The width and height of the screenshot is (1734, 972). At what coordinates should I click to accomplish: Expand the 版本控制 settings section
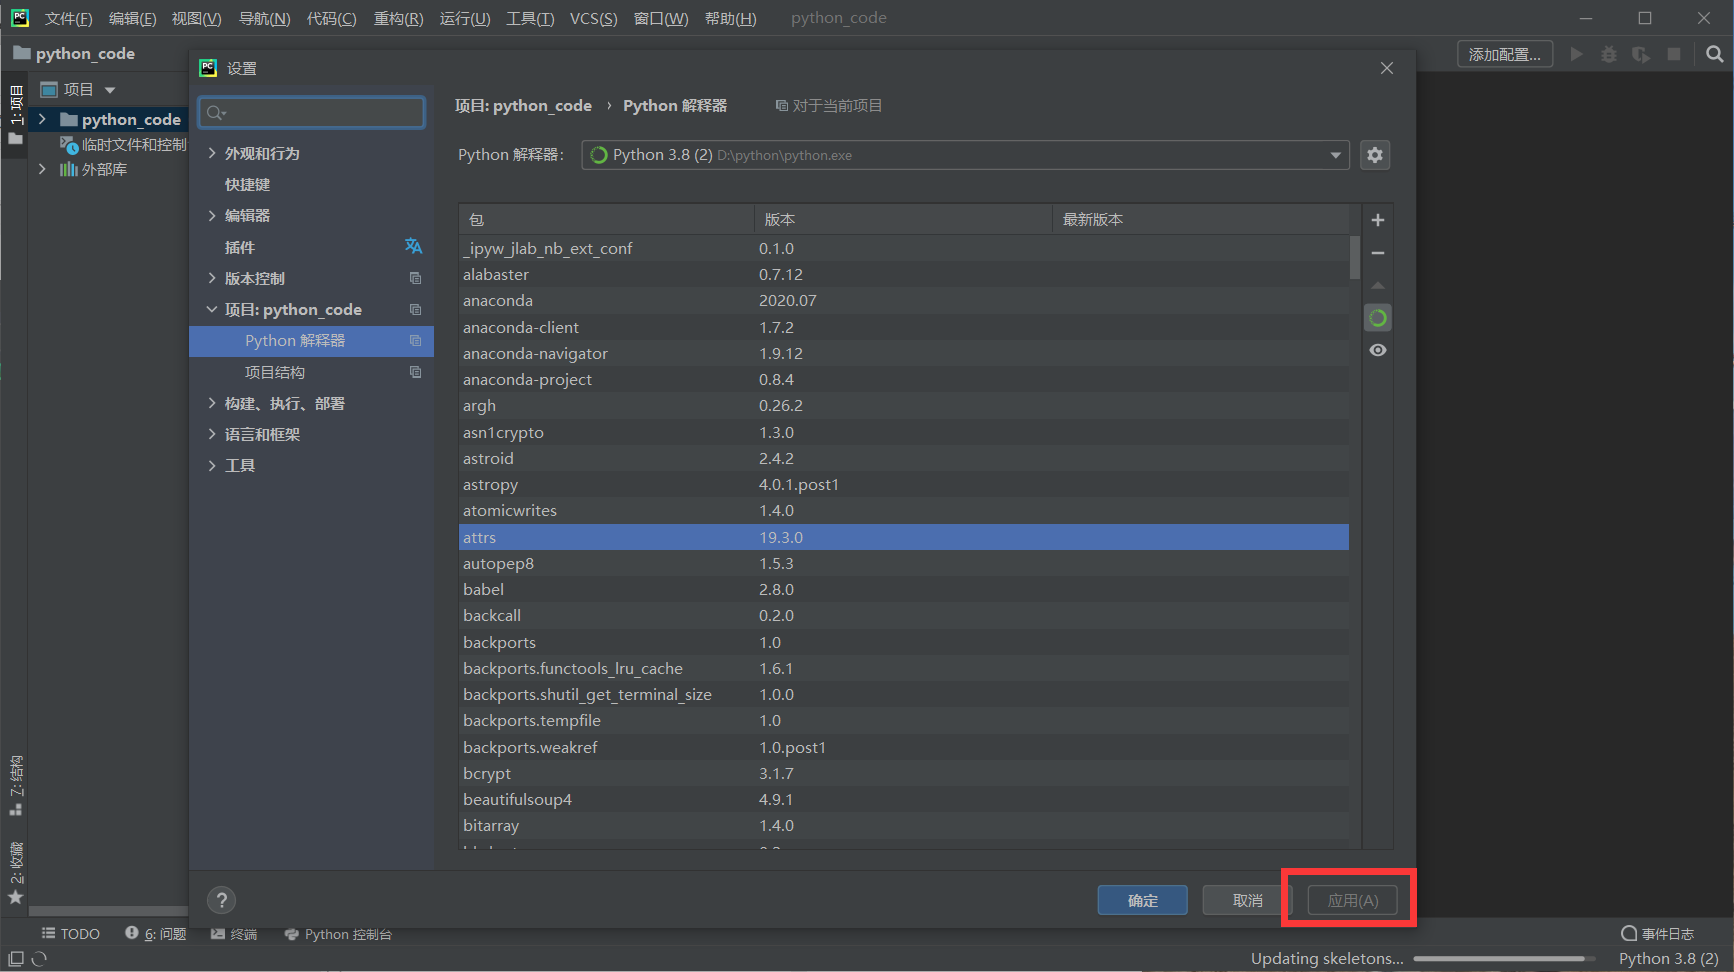212,278
